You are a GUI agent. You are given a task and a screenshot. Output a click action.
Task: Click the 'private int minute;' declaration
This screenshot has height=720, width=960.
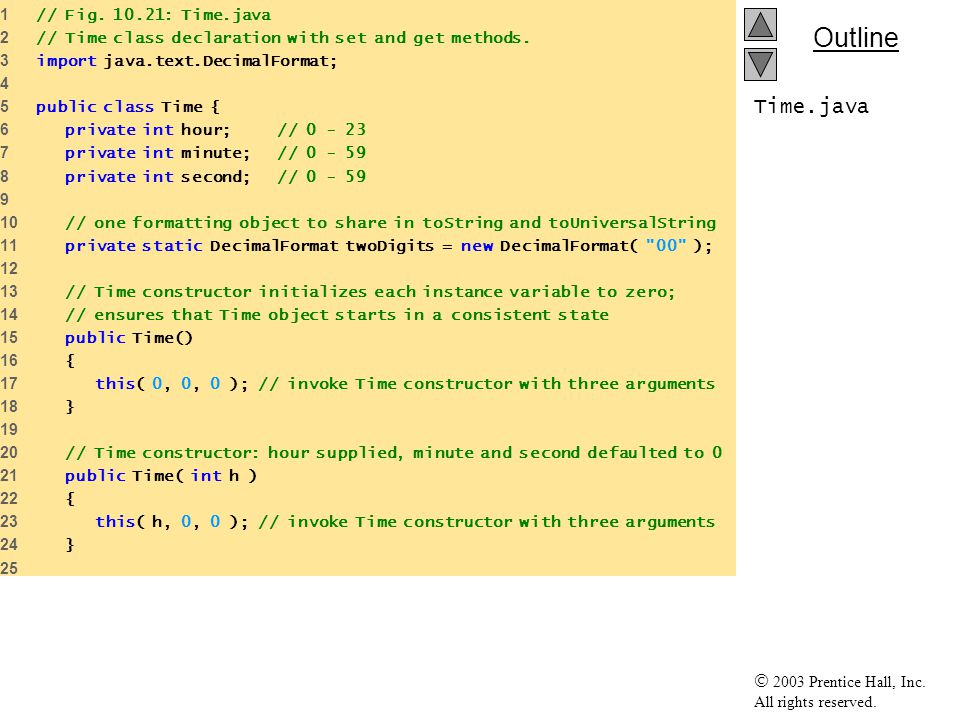click(157, 152)
